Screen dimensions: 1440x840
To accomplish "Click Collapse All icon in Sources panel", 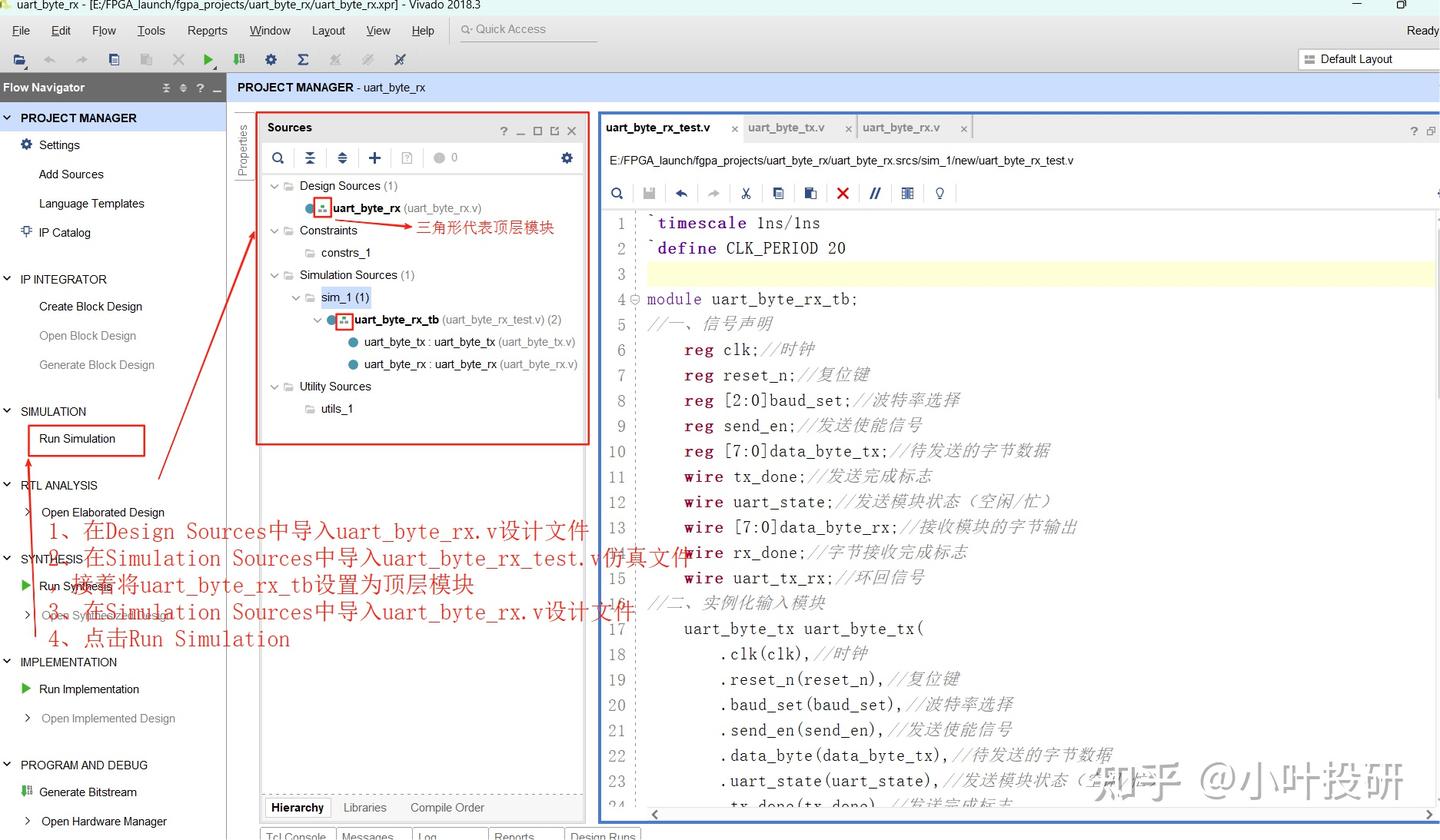I will click(x=310, y=157).
